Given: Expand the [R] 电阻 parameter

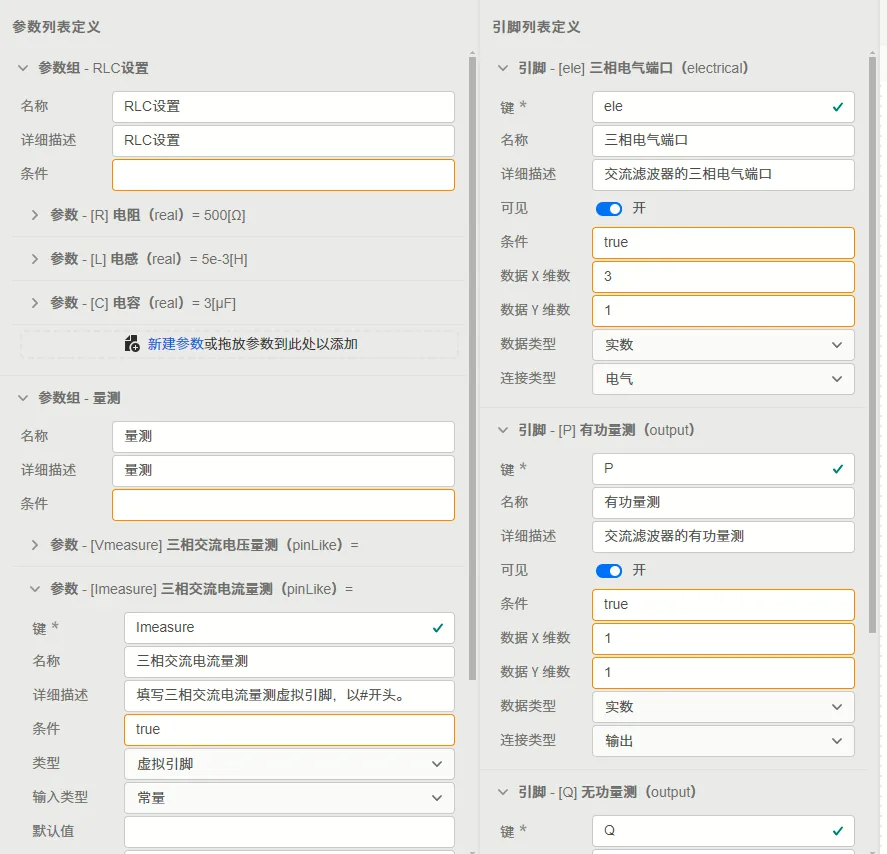Looking at the screenshot, I should coord(35,215).
